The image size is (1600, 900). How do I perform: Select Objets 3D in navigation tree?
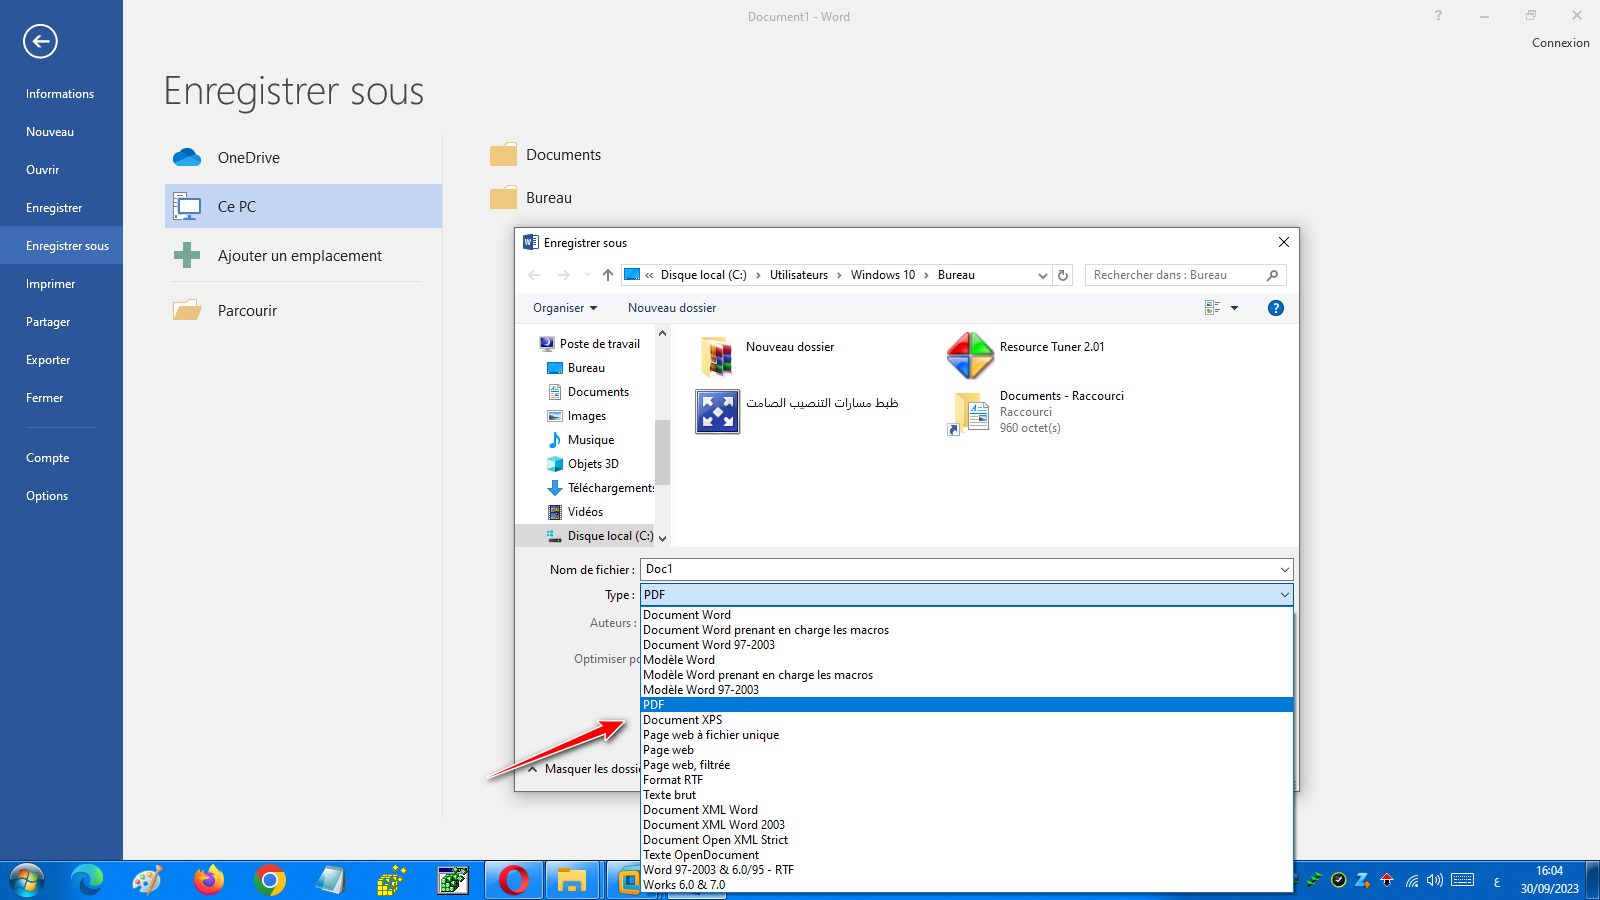[x=584, y=464]
